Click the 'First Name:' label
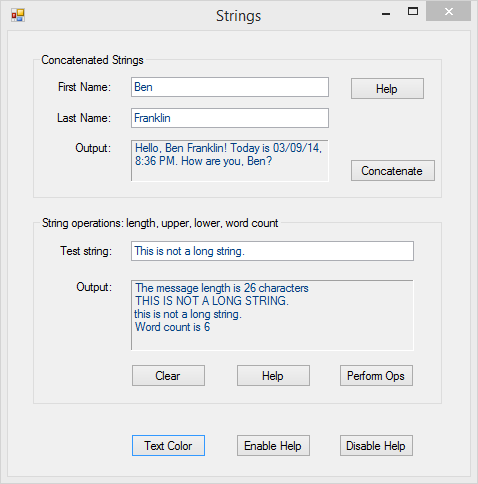 pyautogui.click(x=84, y=87)
